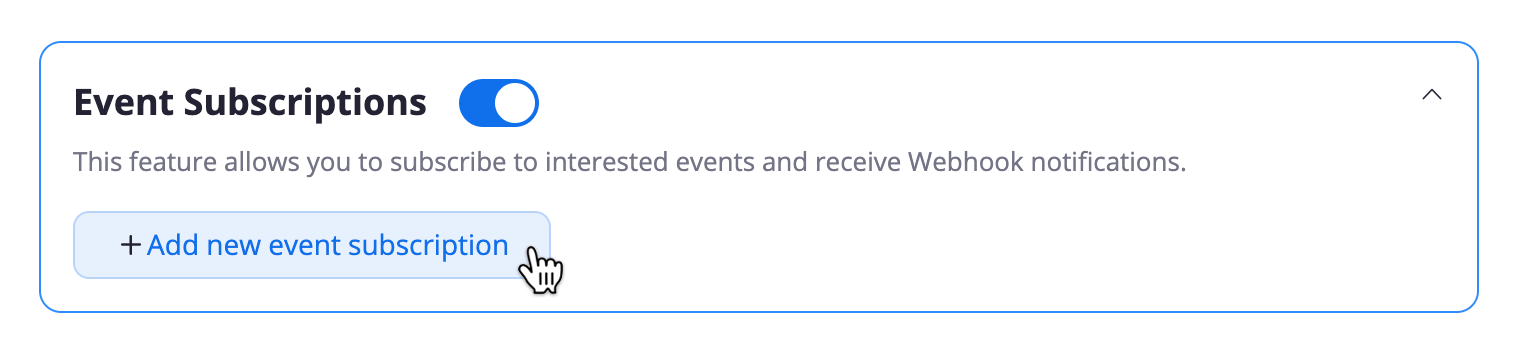The width and height of the screenshot is (1520, 360).
Task: Click the plus icon beside Add new
Action: tap(130, 245)
